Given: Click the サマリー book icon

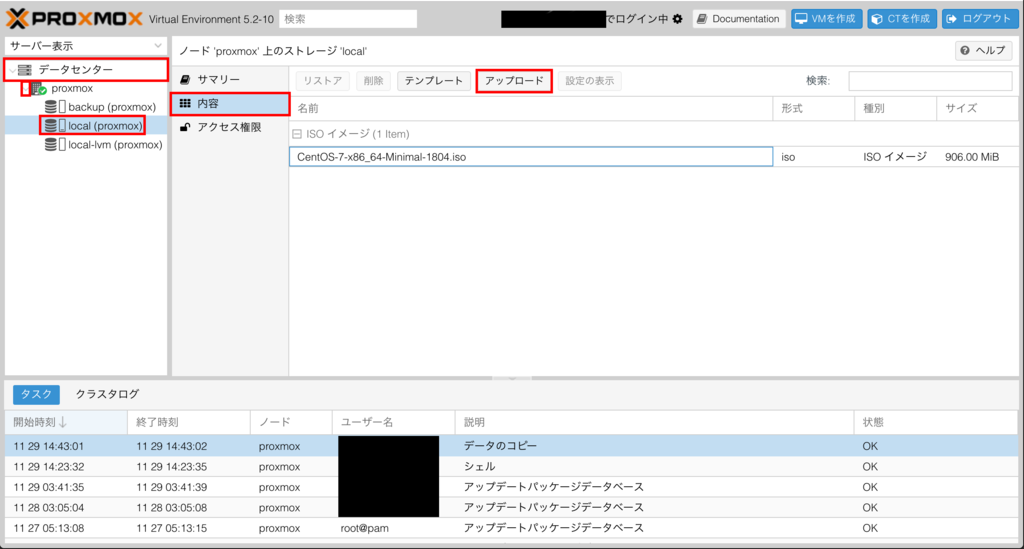Looking at the screenshot, I should (185, 80).
